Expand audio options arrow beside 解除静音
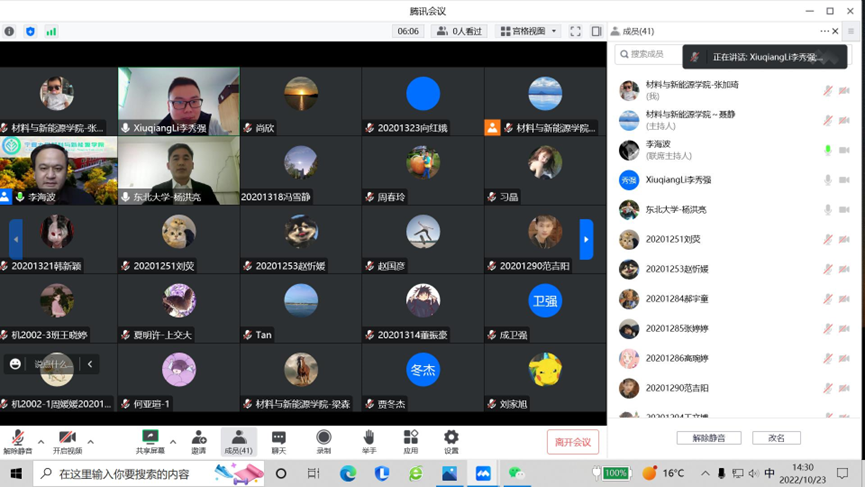The image size is (865, 487). point(41,441)
